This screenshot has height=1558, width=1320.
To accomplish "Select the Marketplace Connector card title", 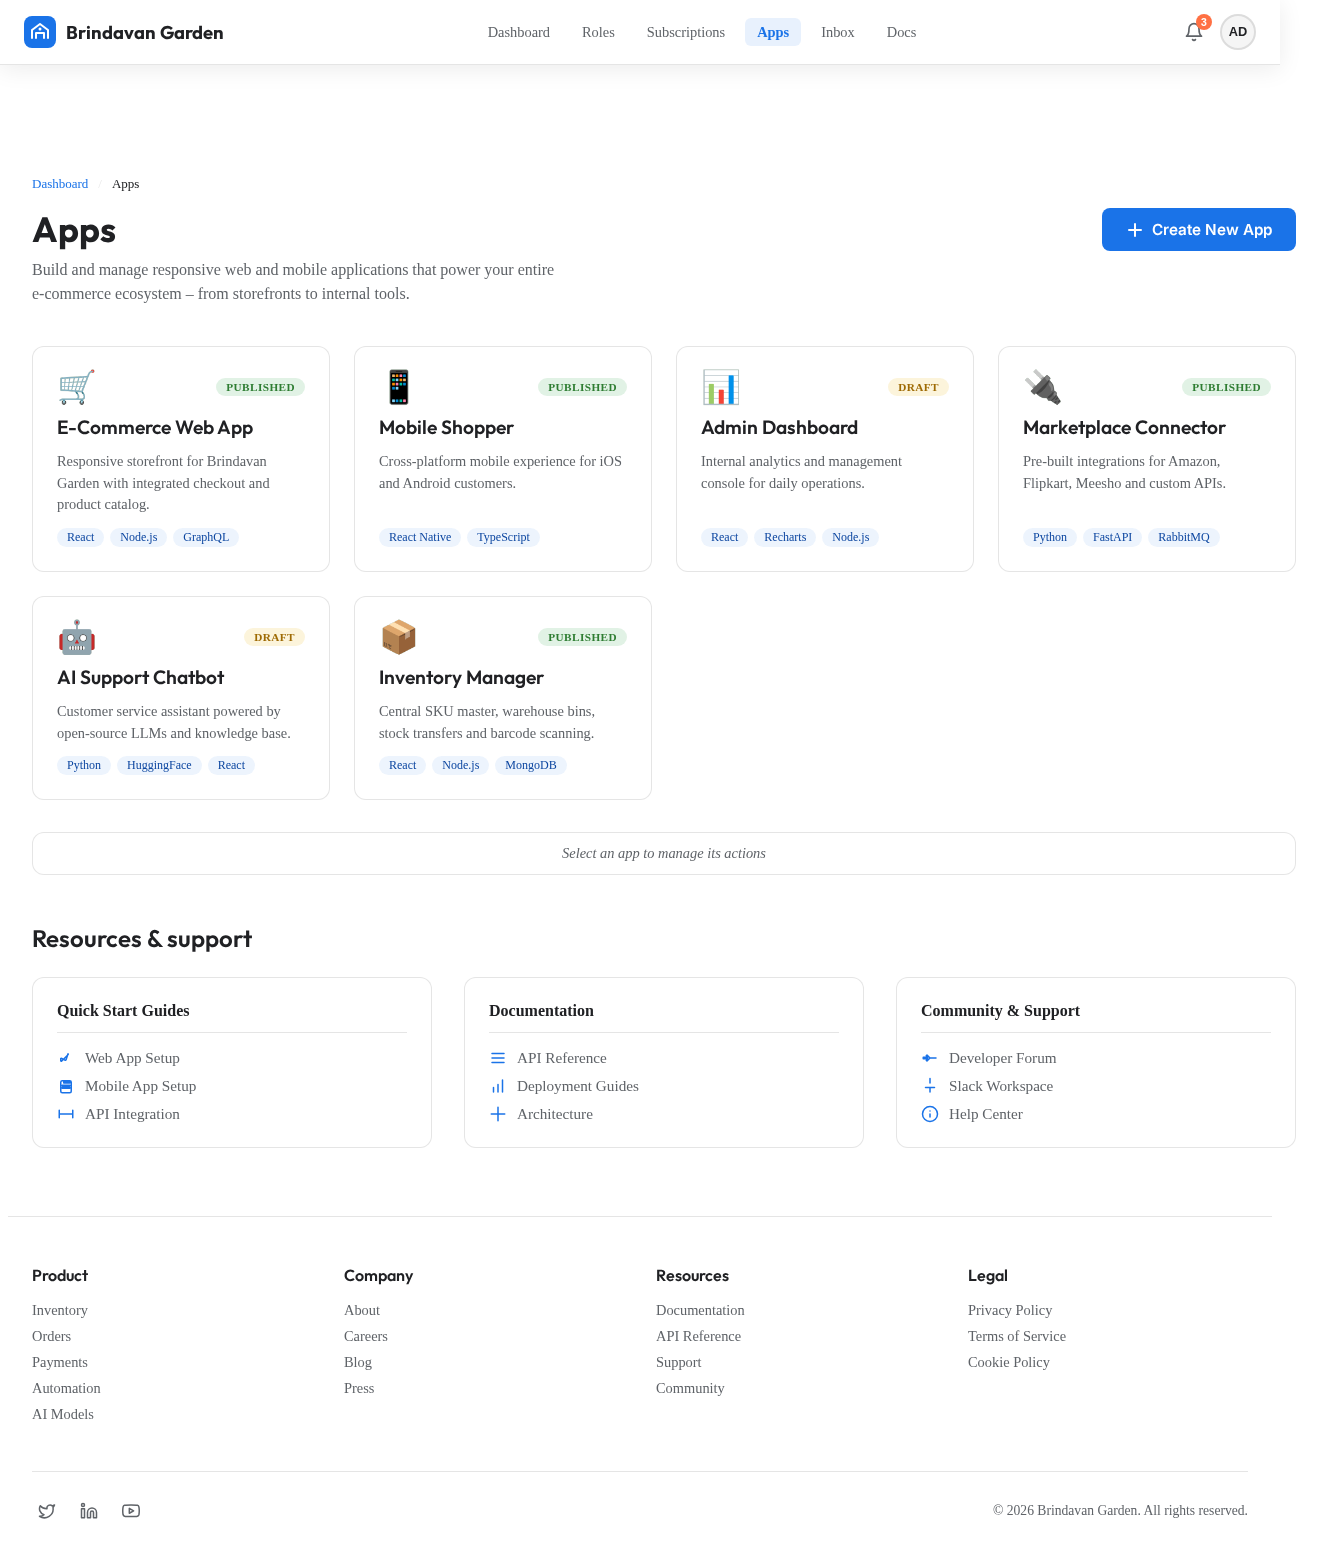I will point(1124,428).
